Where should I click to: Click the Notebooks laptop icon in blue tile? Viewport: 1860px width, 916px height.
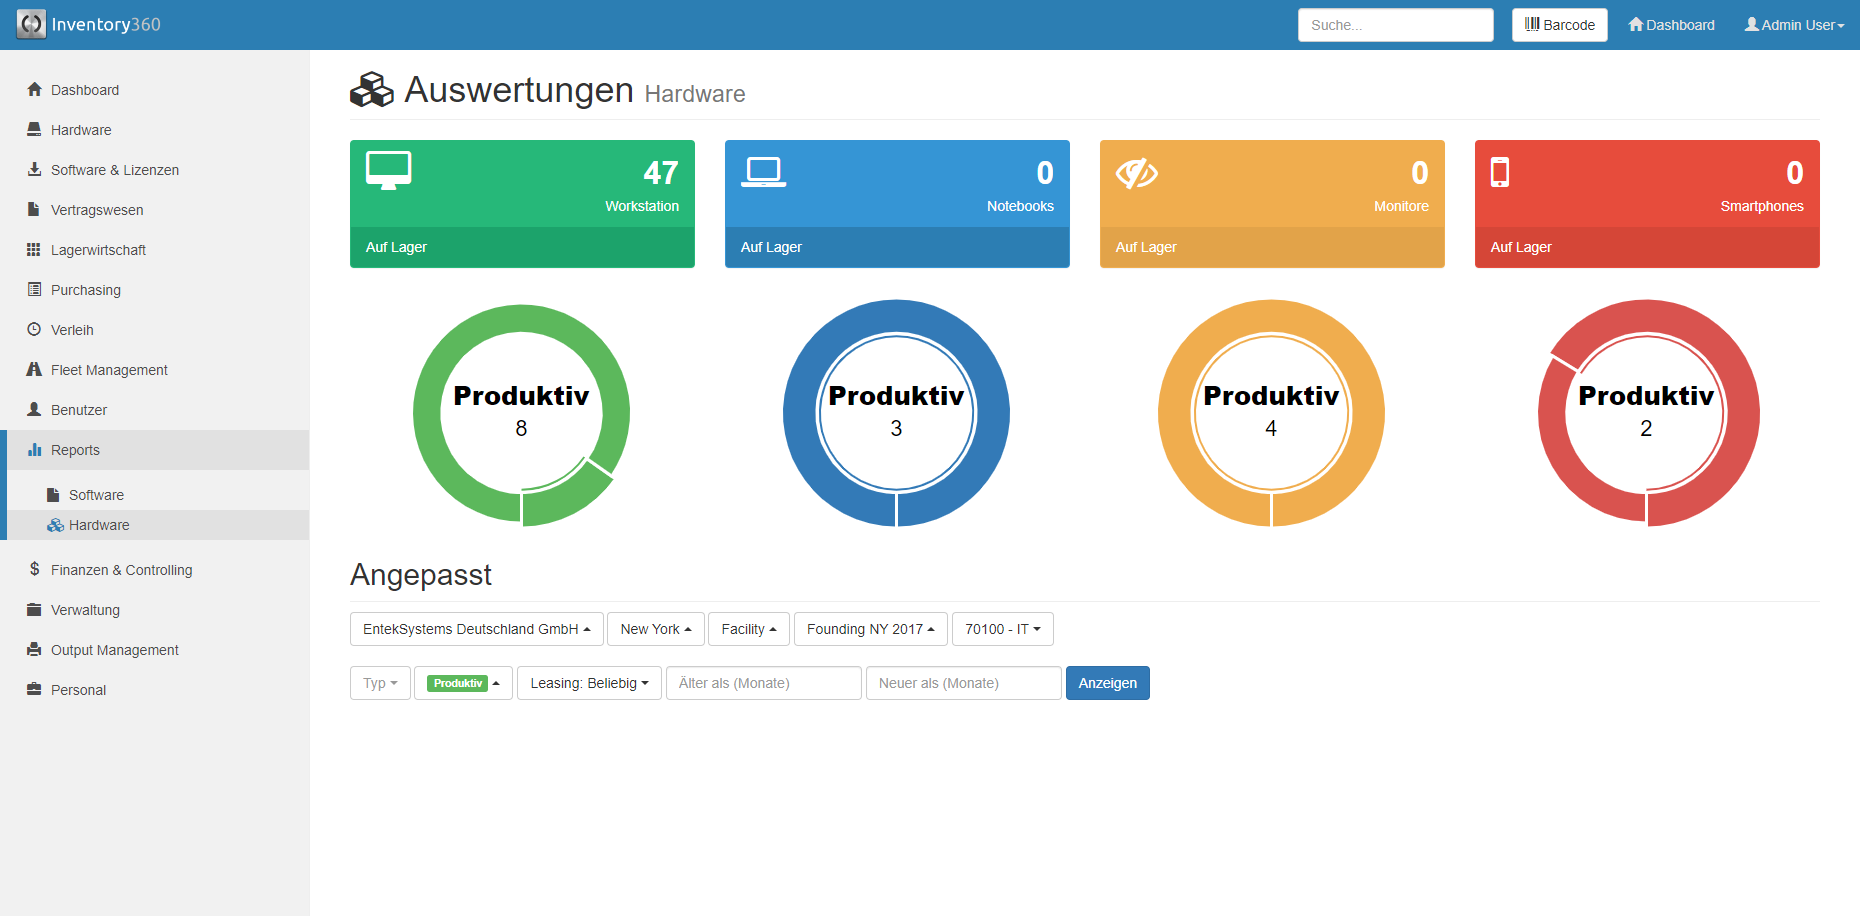[763, 172]
